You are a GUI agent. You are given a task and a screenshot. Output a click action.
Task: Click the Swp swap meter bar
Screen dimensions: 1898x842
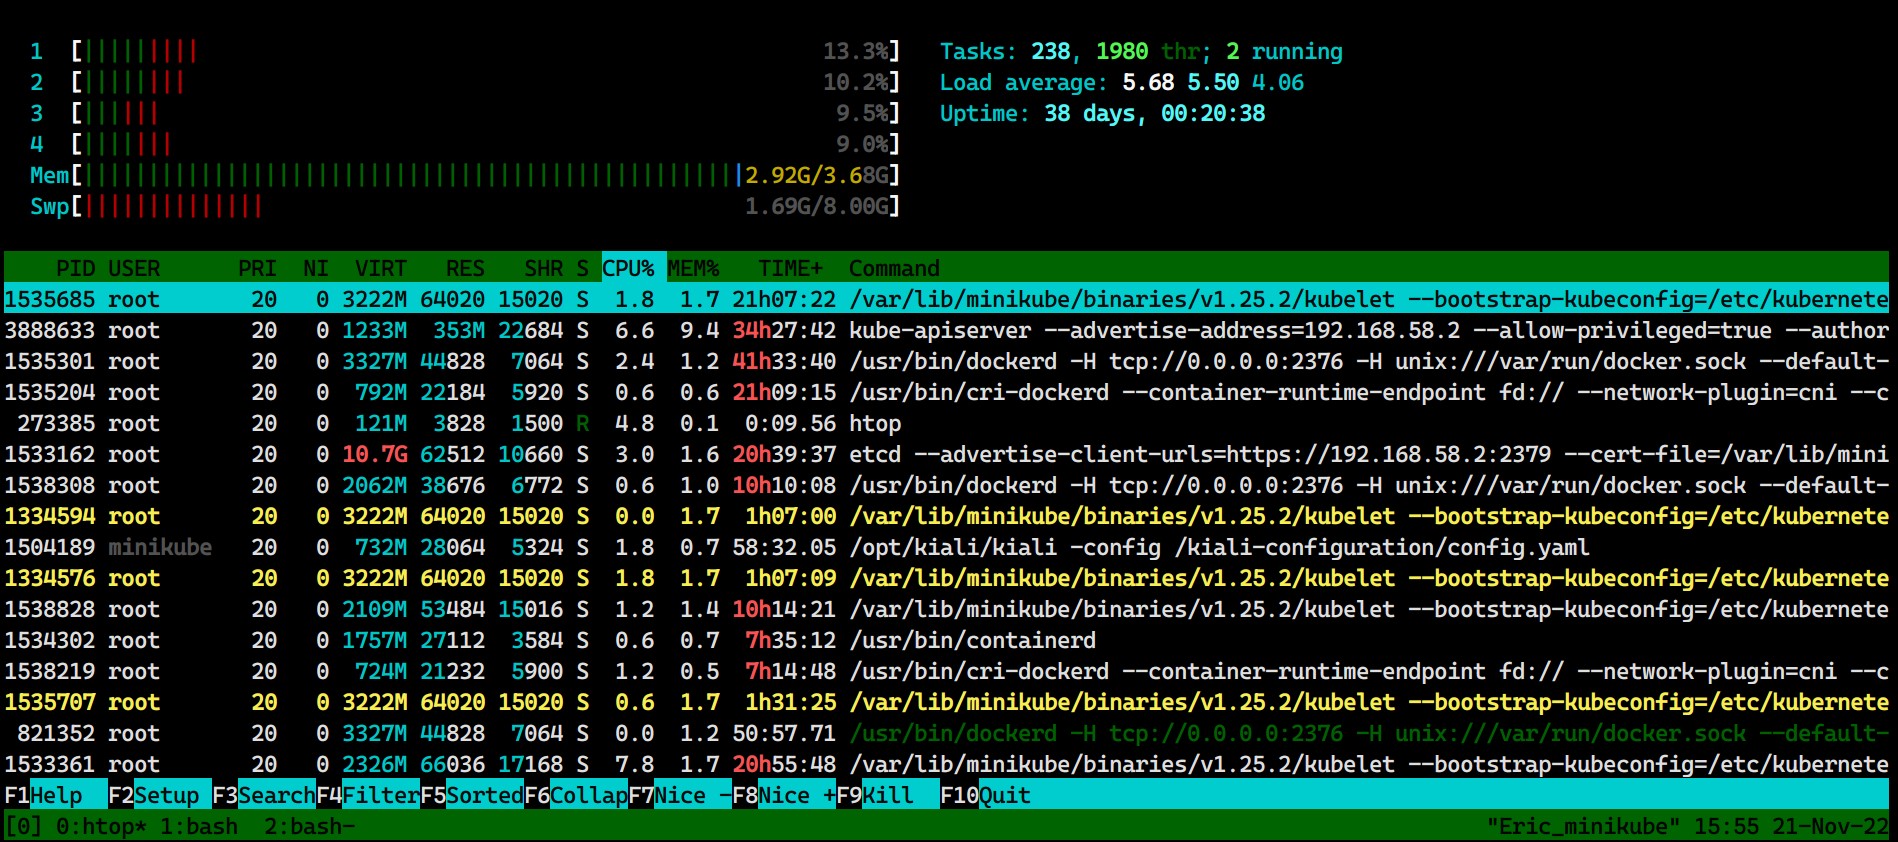point(485,206)
